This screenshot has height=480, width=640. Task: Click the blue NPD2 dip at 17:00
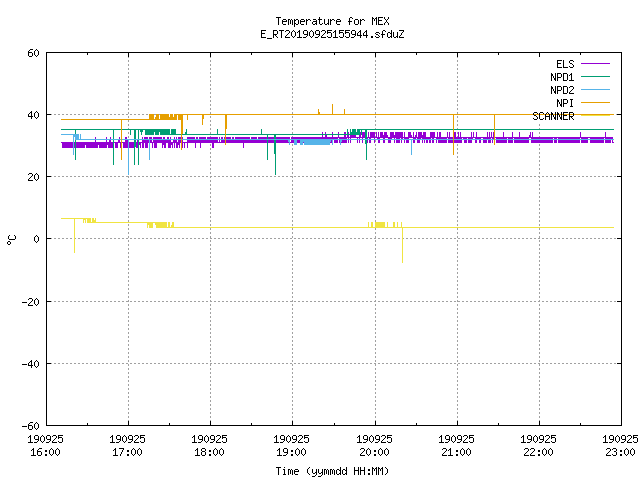point(129,157)
